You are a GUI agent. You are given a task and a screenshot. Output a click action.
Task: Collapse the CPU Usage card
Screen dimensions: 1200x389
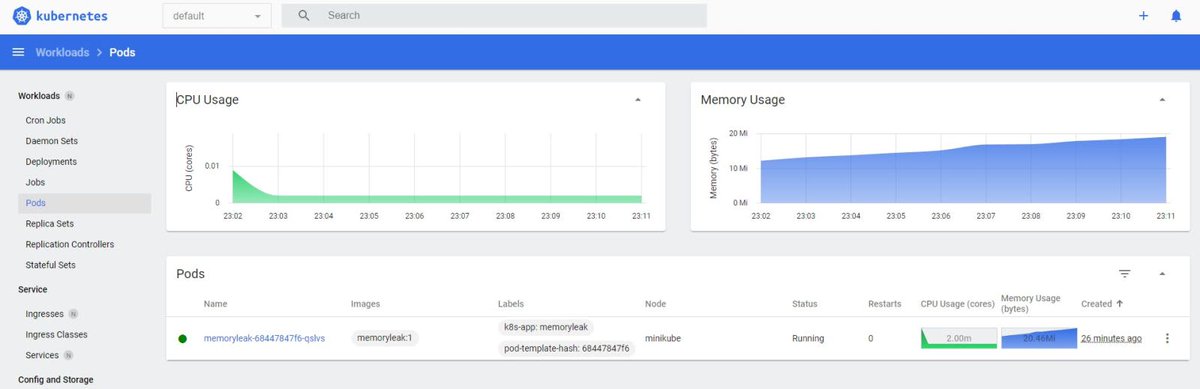click(x=638, y=100)
